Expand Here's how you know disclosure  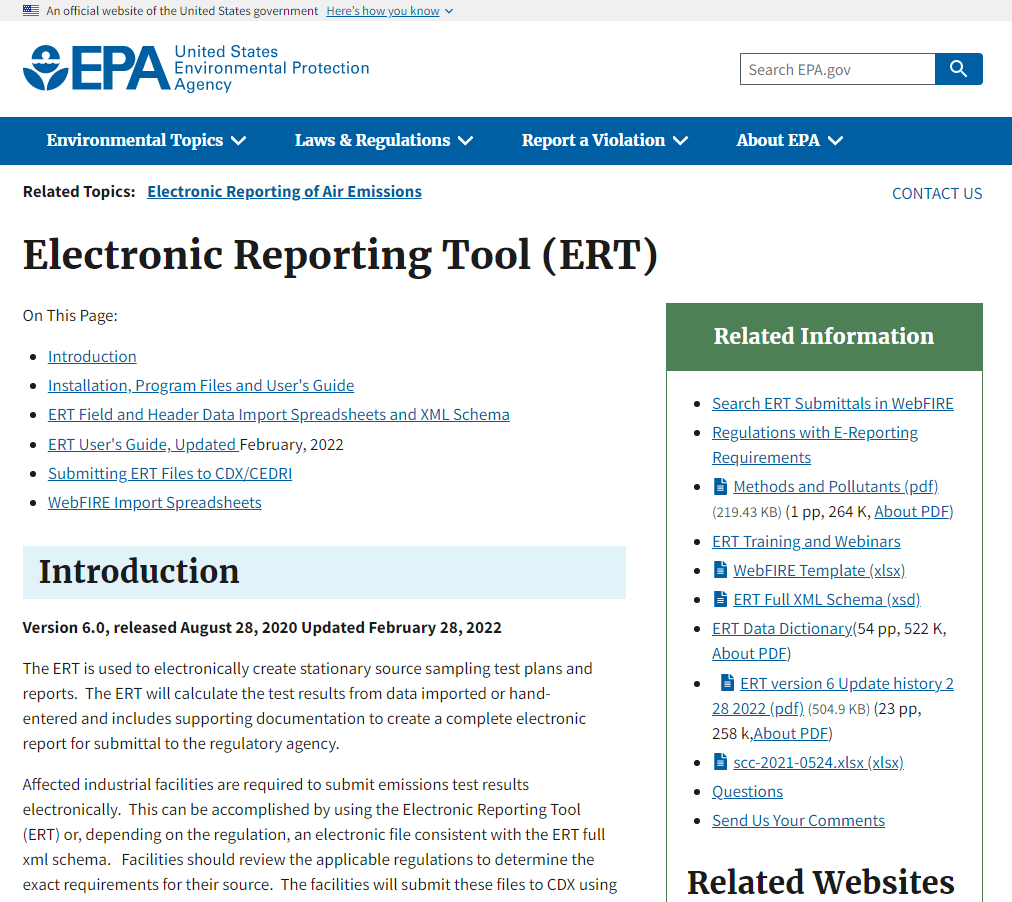(390, 11)
